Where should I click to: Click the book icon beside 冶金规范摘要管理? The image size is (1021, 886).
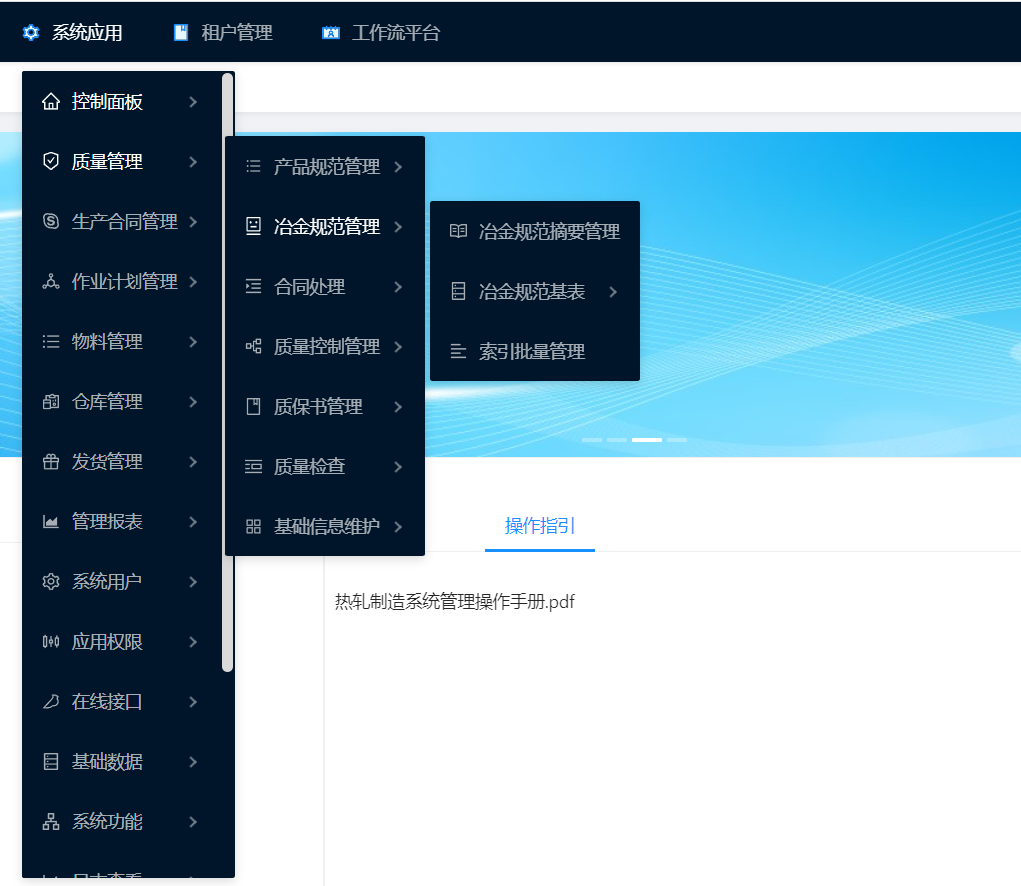[x=458, y=232]
